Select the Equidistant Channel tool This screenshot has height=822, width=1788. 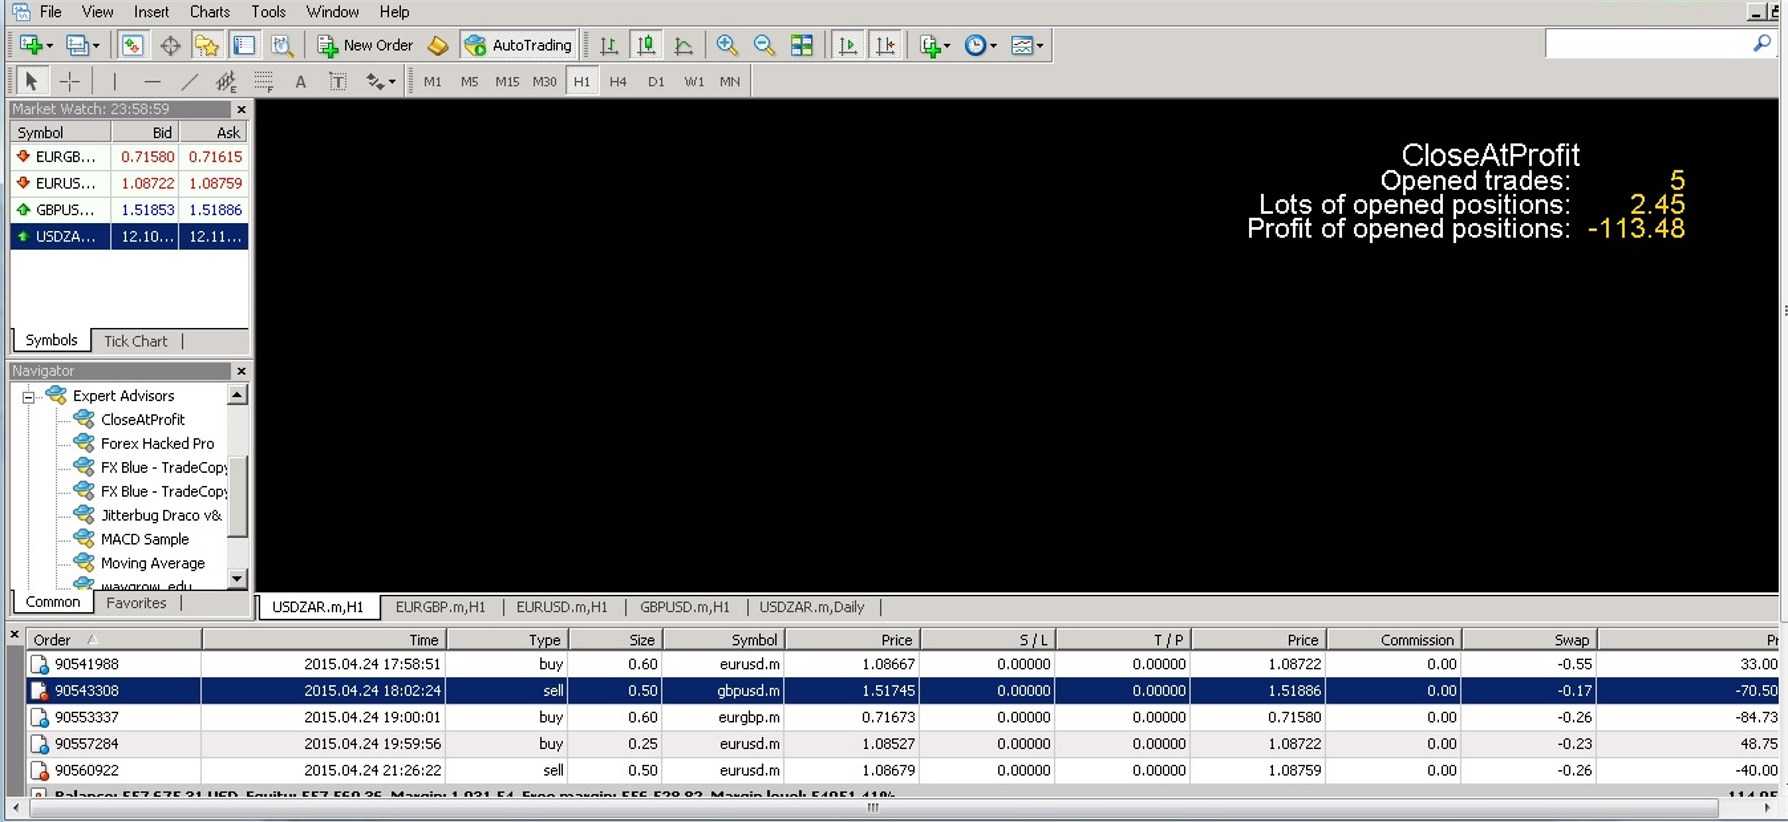click(226, 81)
